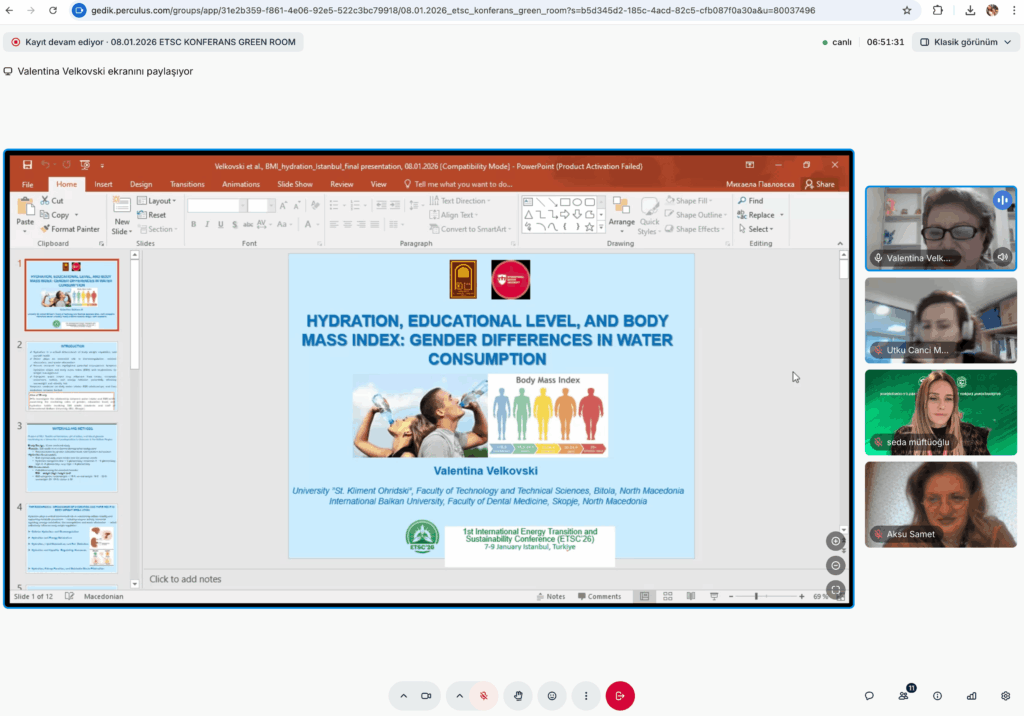Zoom in on the shared screen

(836, 541)
